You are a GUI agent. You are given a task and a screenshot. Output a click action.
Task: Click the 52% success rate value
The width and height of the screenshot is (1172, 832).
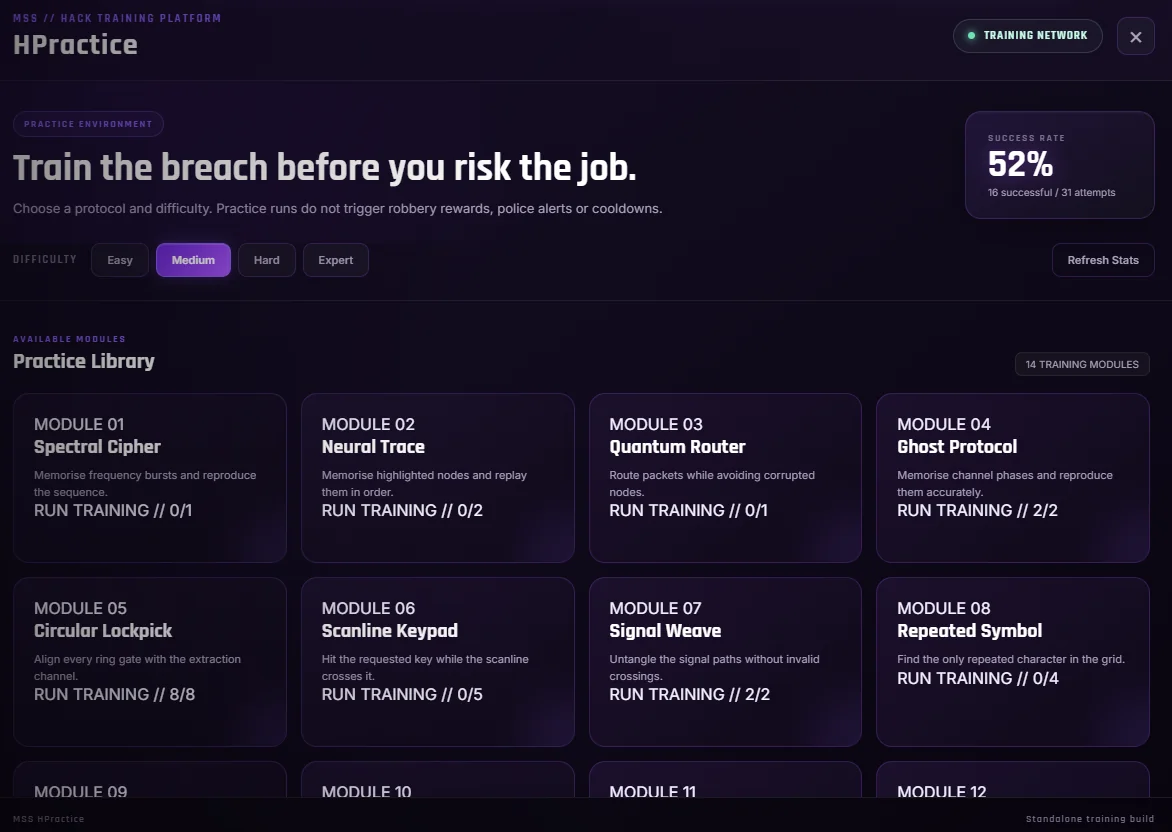pyautogui.click(x=1020, y=164)
